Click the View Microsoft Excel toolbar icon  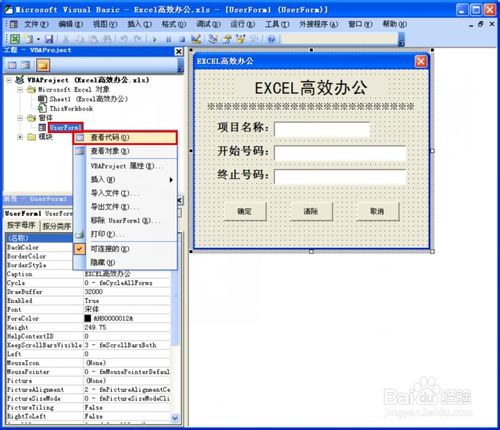[x=15, y=39]
